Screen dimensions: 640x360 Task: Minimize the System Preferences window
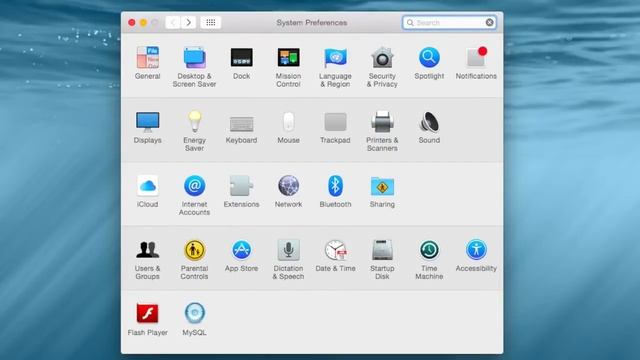tap(143, 22)
